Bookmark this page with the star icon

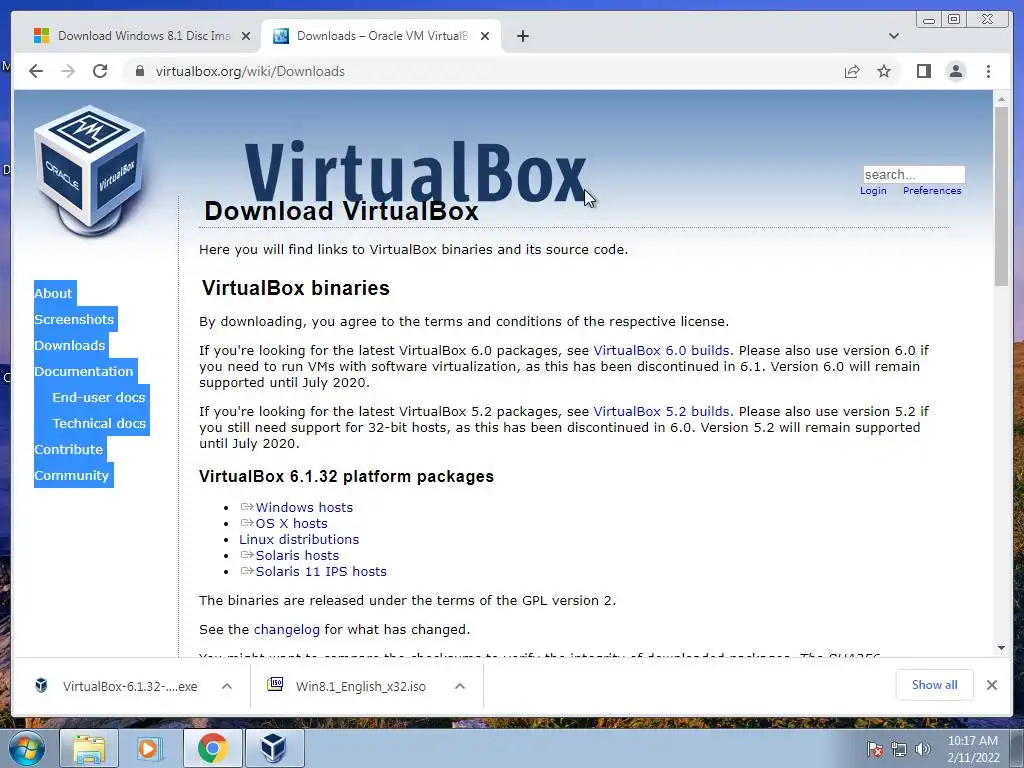pyautogui.click(x=884, y=71)
